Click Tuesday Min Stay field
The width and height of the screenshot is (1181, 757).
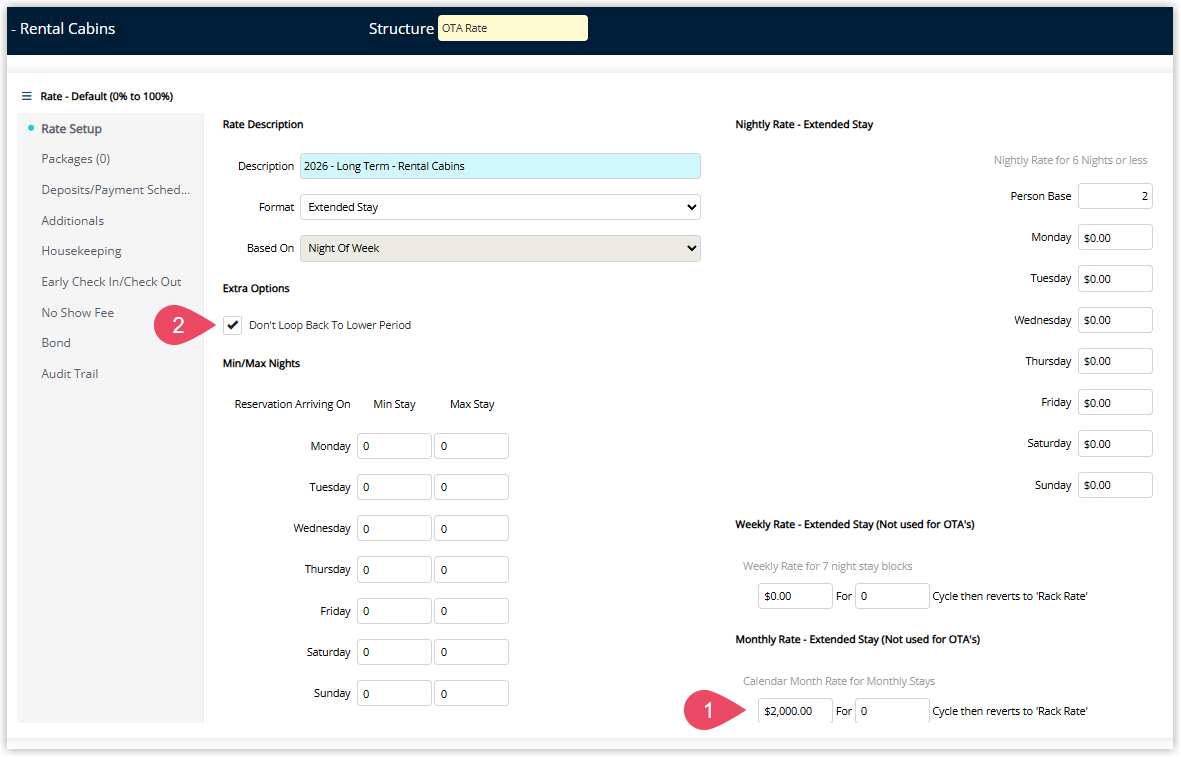395,487
